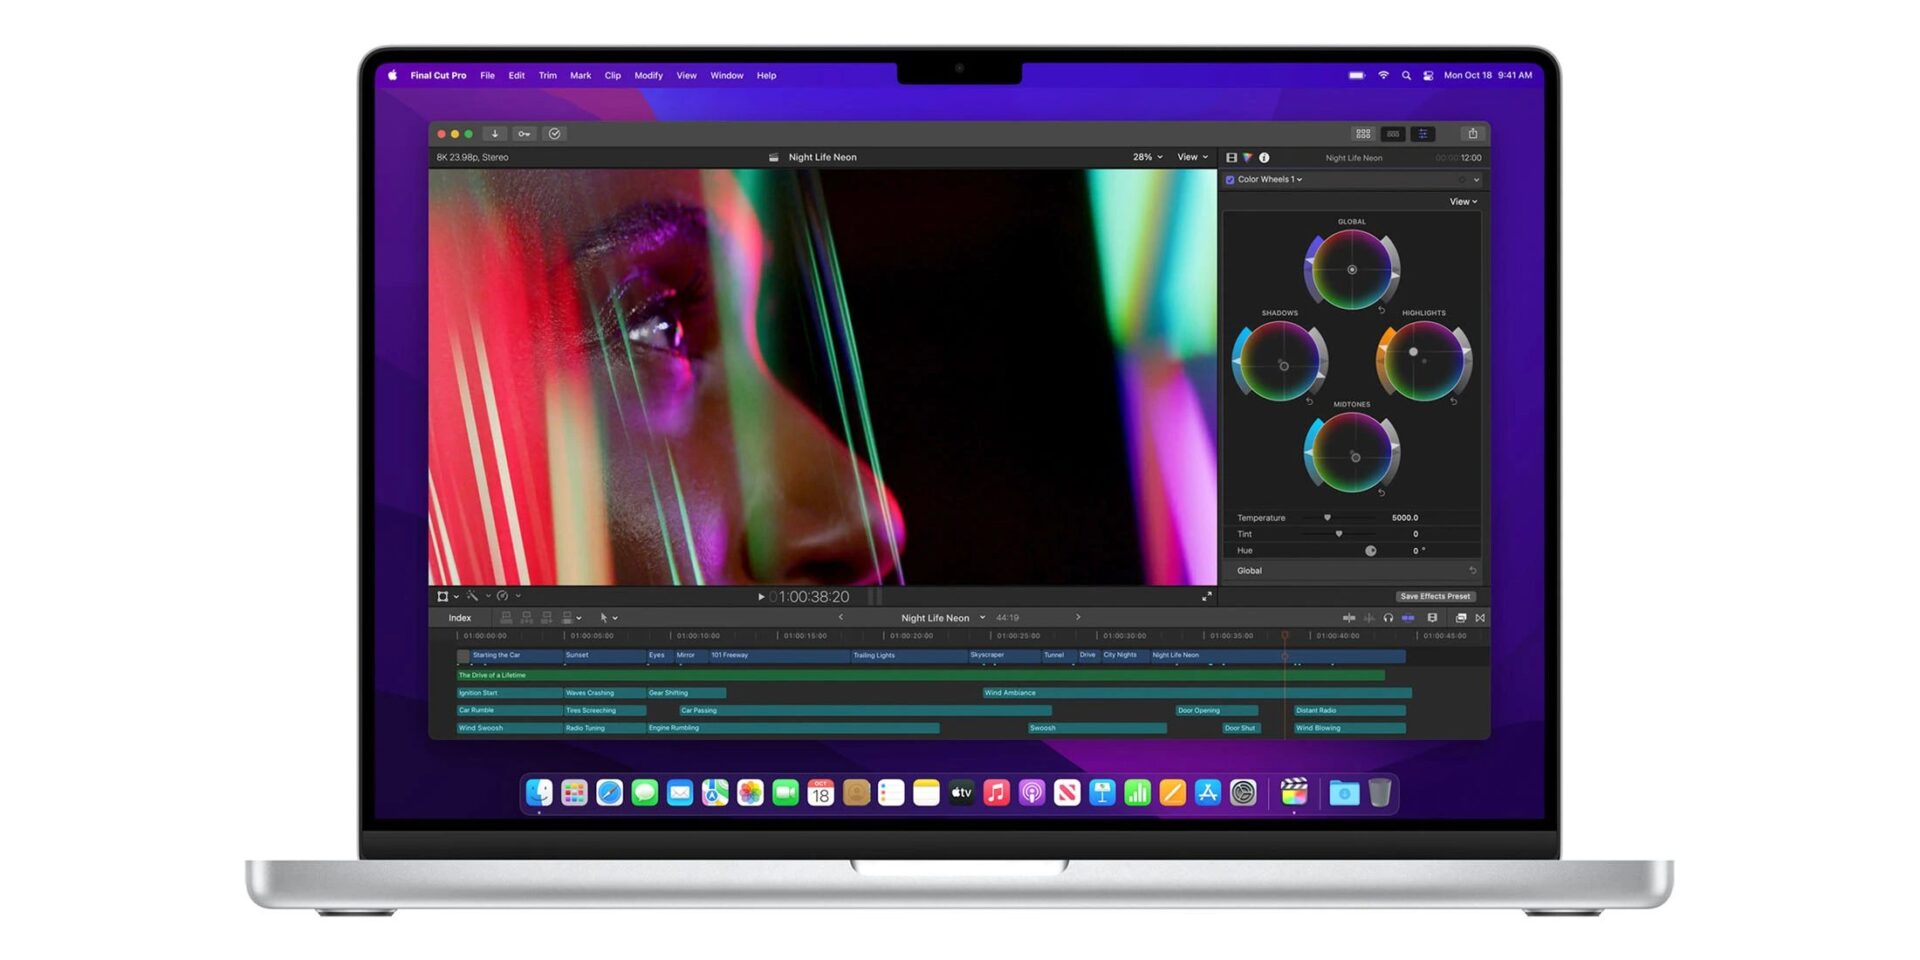Open the Keyword Editor key icon
Image resolution: width=1920 pixels, height=960 pixels.
coord(524,134)
